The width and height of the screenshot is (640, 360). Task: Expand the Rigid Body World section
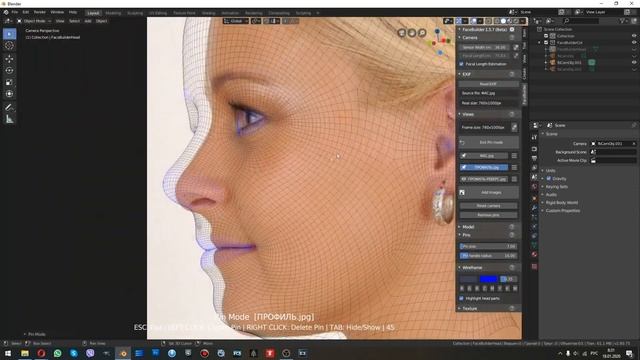click(x=561, y=202)
